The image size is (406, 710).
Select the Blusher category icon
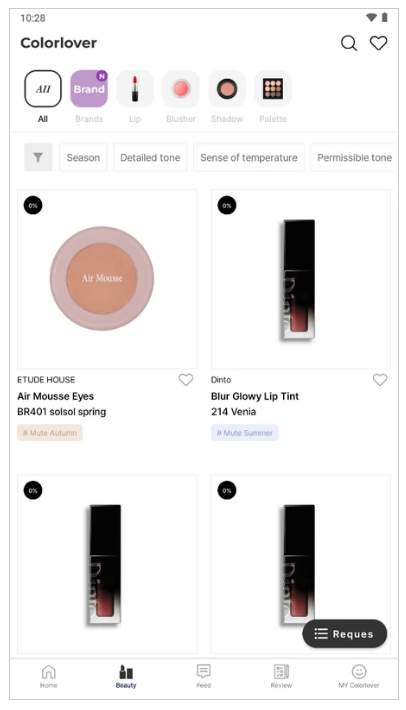click(x=181, y=89)
